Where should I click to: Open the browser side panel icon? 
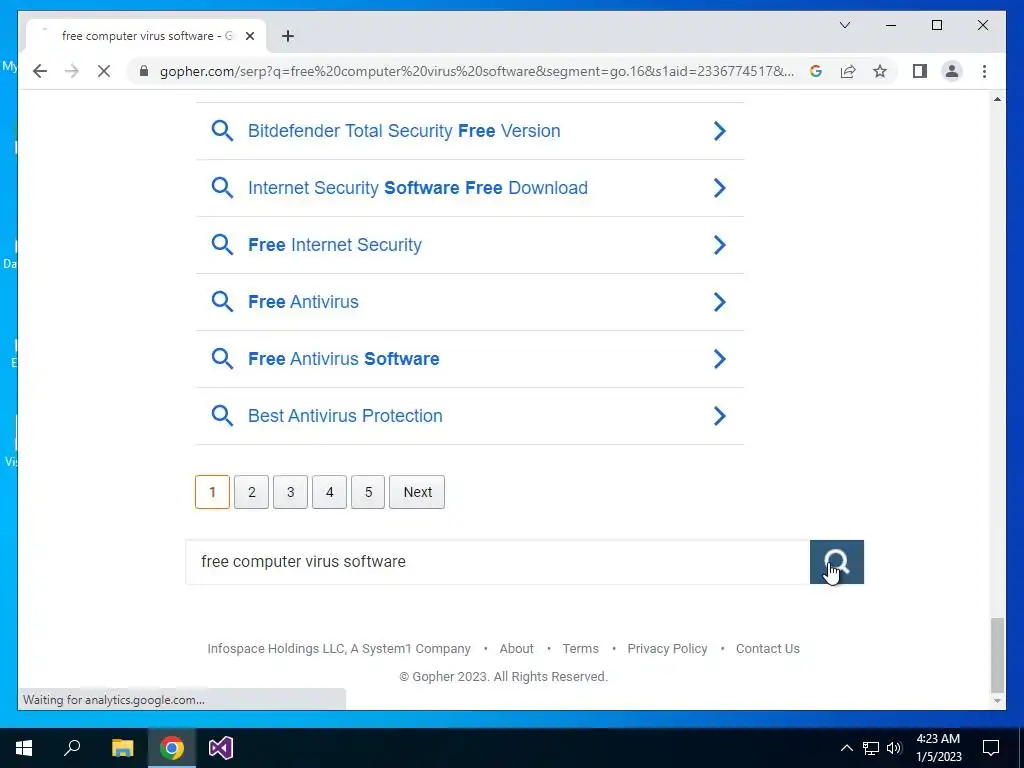[920, 71]
